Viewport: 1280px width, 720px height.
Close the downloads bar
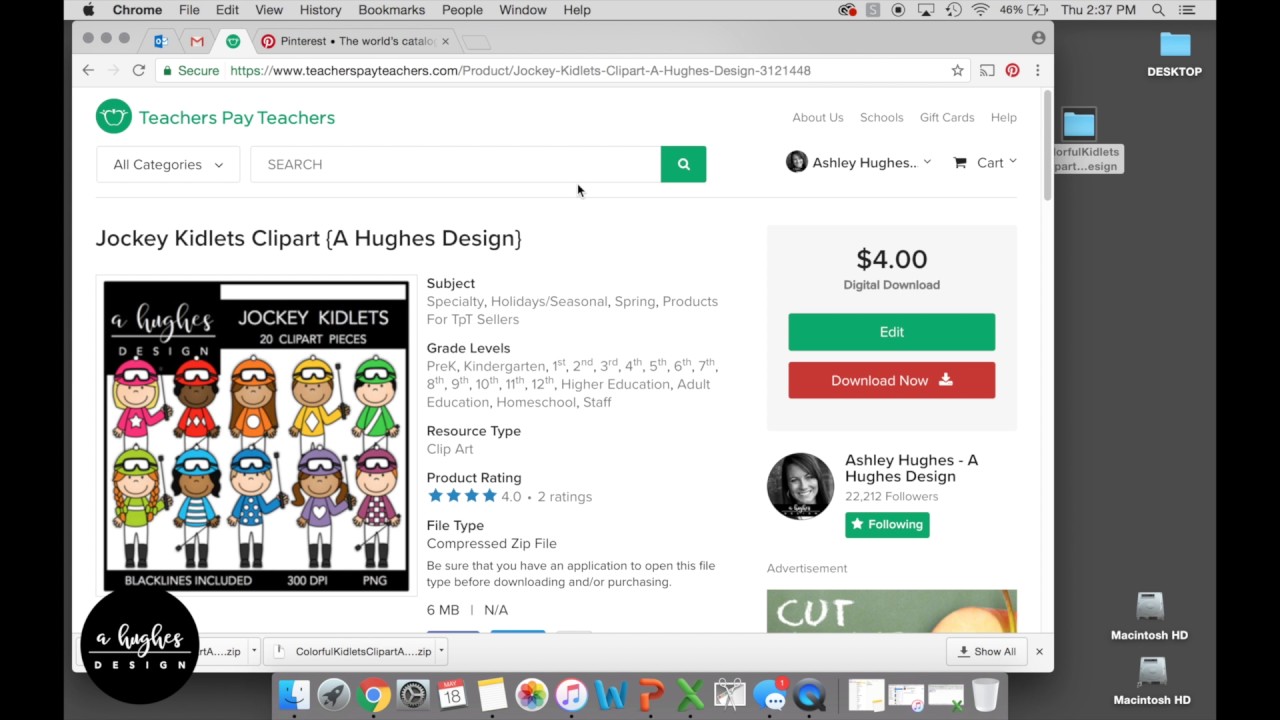click(x=1039, y=651)
